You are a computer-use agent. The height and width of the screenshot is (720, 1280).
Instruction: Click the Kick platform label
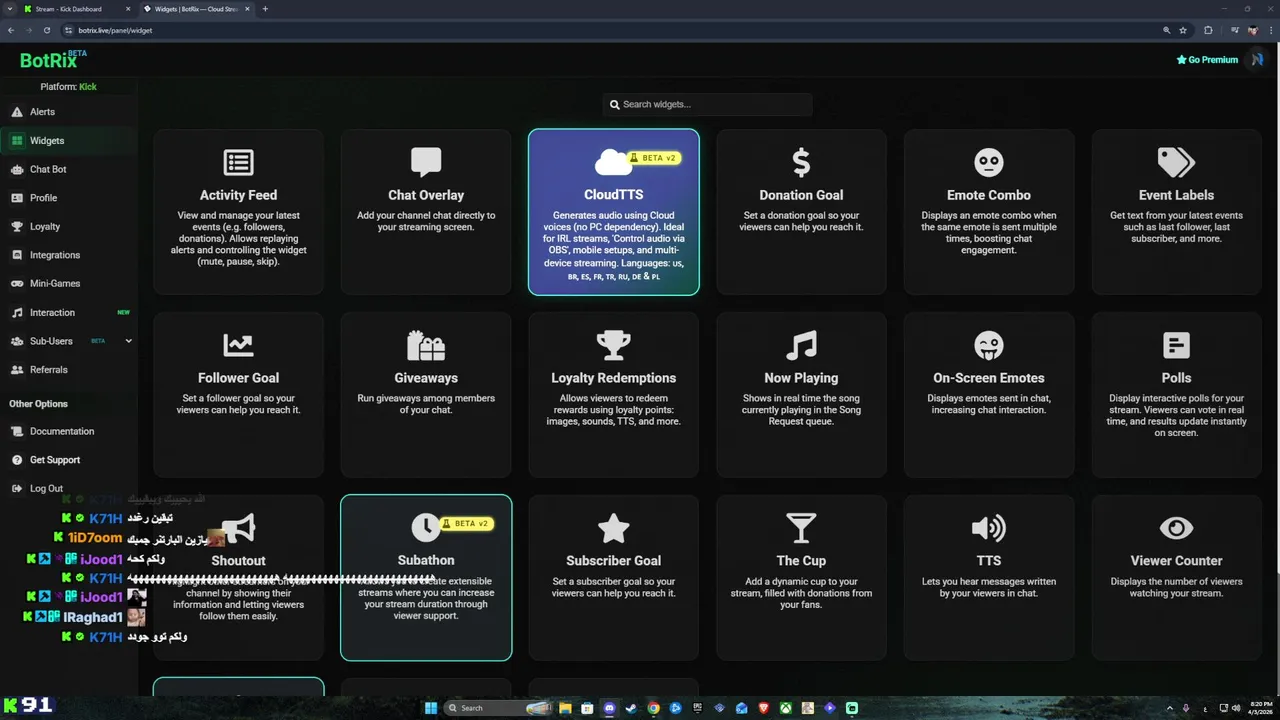click(88, 87)
